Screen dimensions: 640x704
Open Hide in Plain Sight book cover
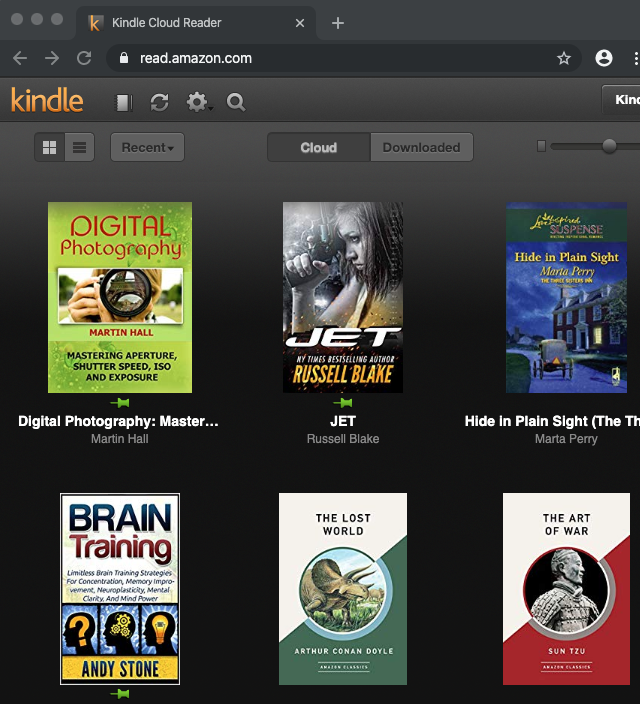pos(566,297)
